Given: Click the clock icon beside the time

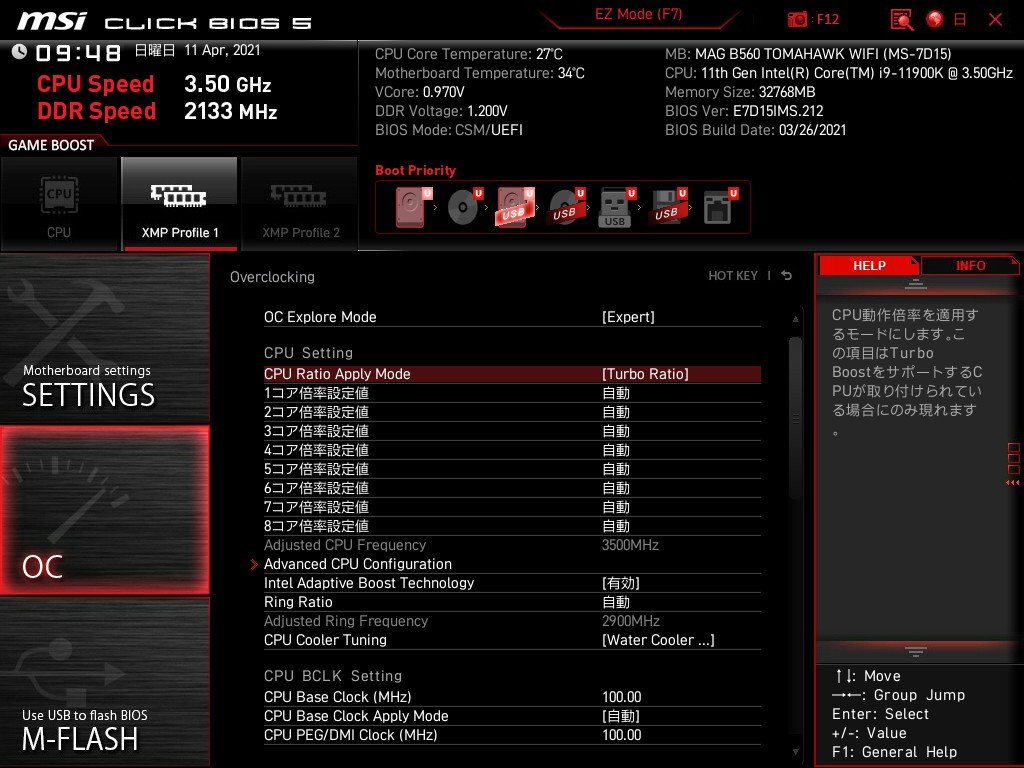Looking at the screenshot, I should pyautogui.click(x=20, y=52).
